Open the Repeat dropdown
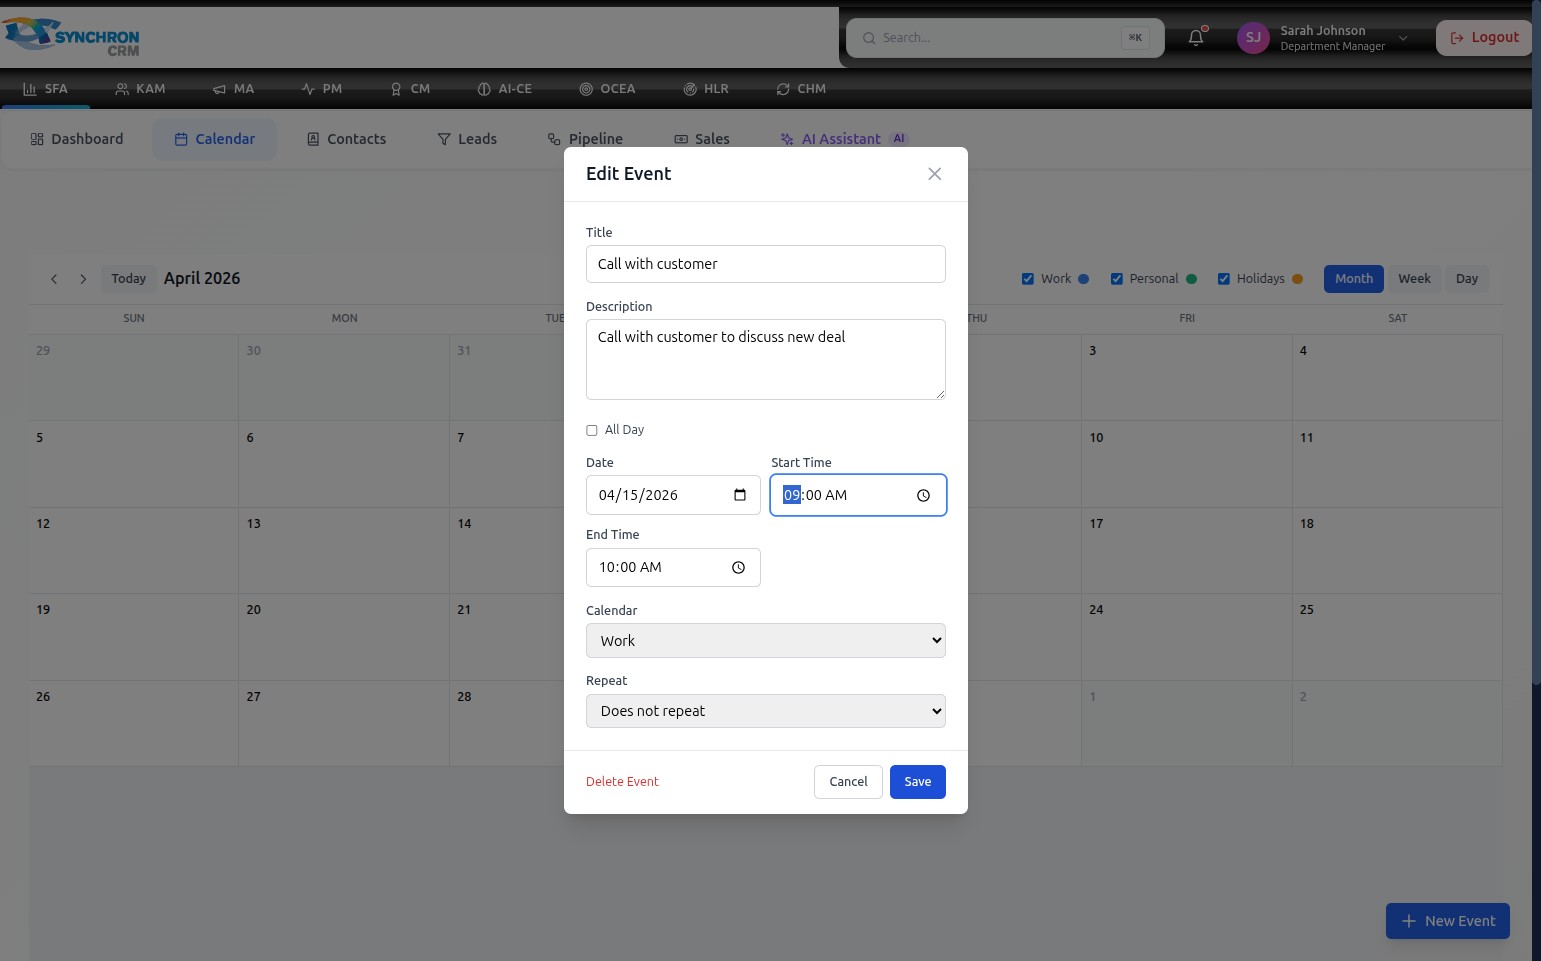Viewport: 1541px width, 961px height. tap(765, 711)
